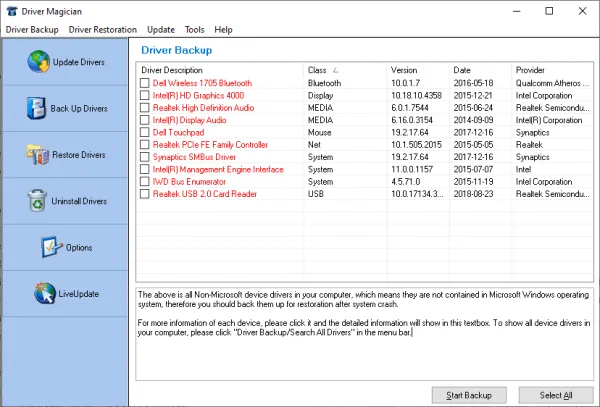The image size is (600, 407).
Task: Sort by Driver Description column header
Action: point(220,70)
